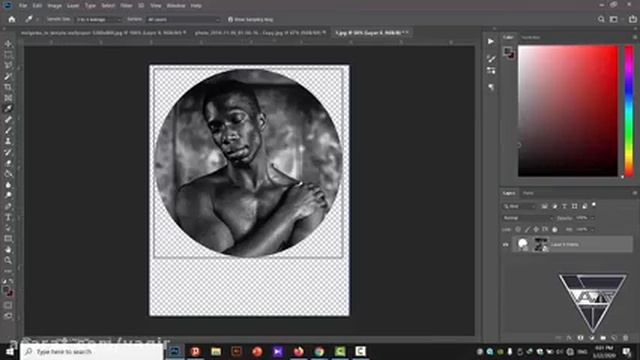640x360 pixels.
Task: Click the foreground color swatch in Color panel
Action: 507,51
